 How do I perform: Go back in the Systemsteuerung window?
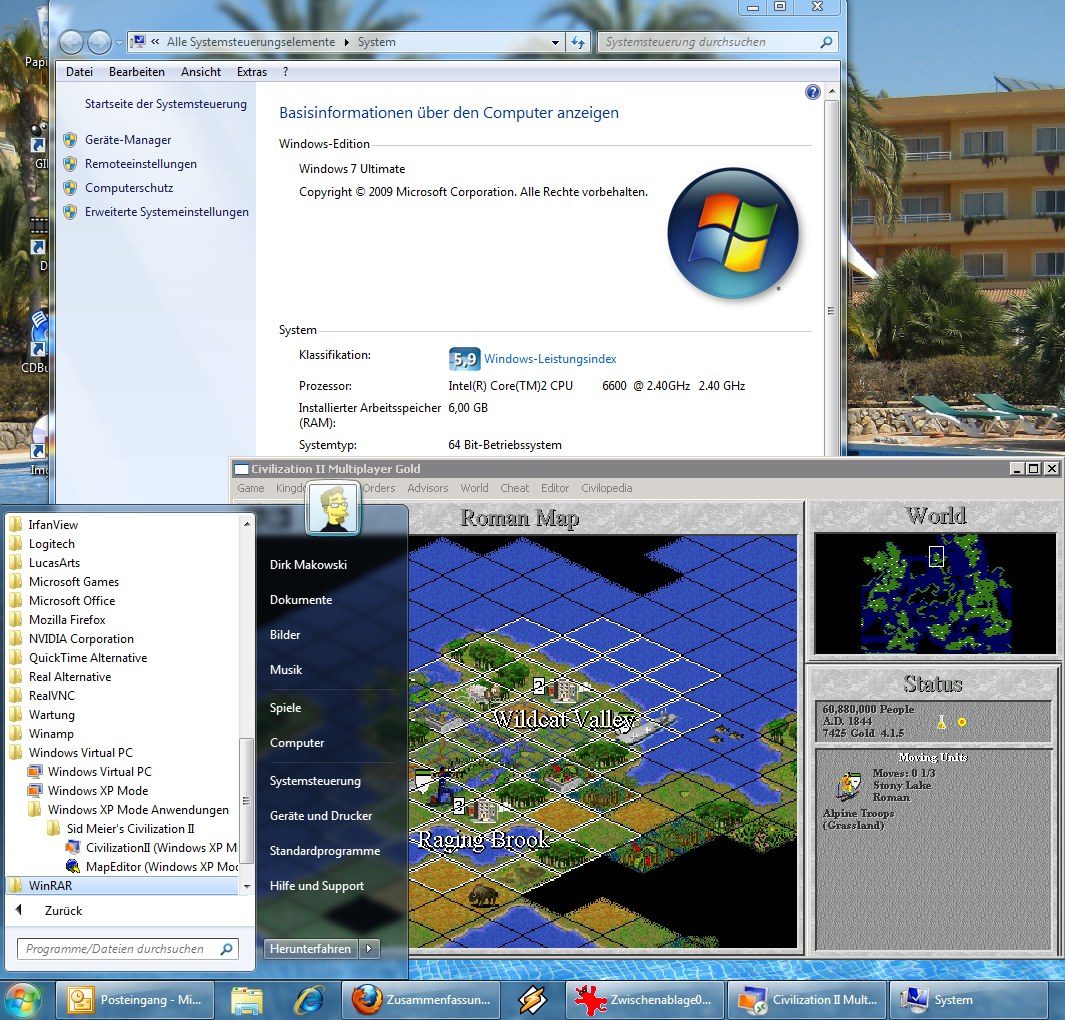pyautogui.click(x=71, y=42)
